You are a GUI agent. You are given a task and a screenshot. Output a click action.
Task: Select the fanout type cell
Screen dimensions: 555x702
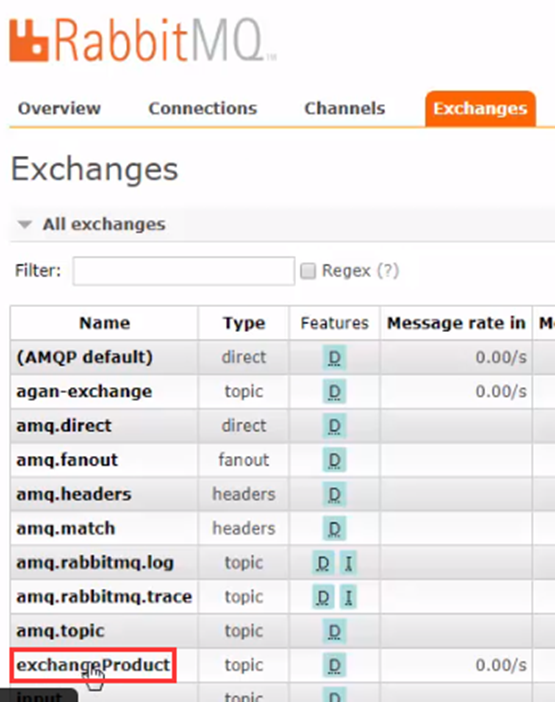244,460
